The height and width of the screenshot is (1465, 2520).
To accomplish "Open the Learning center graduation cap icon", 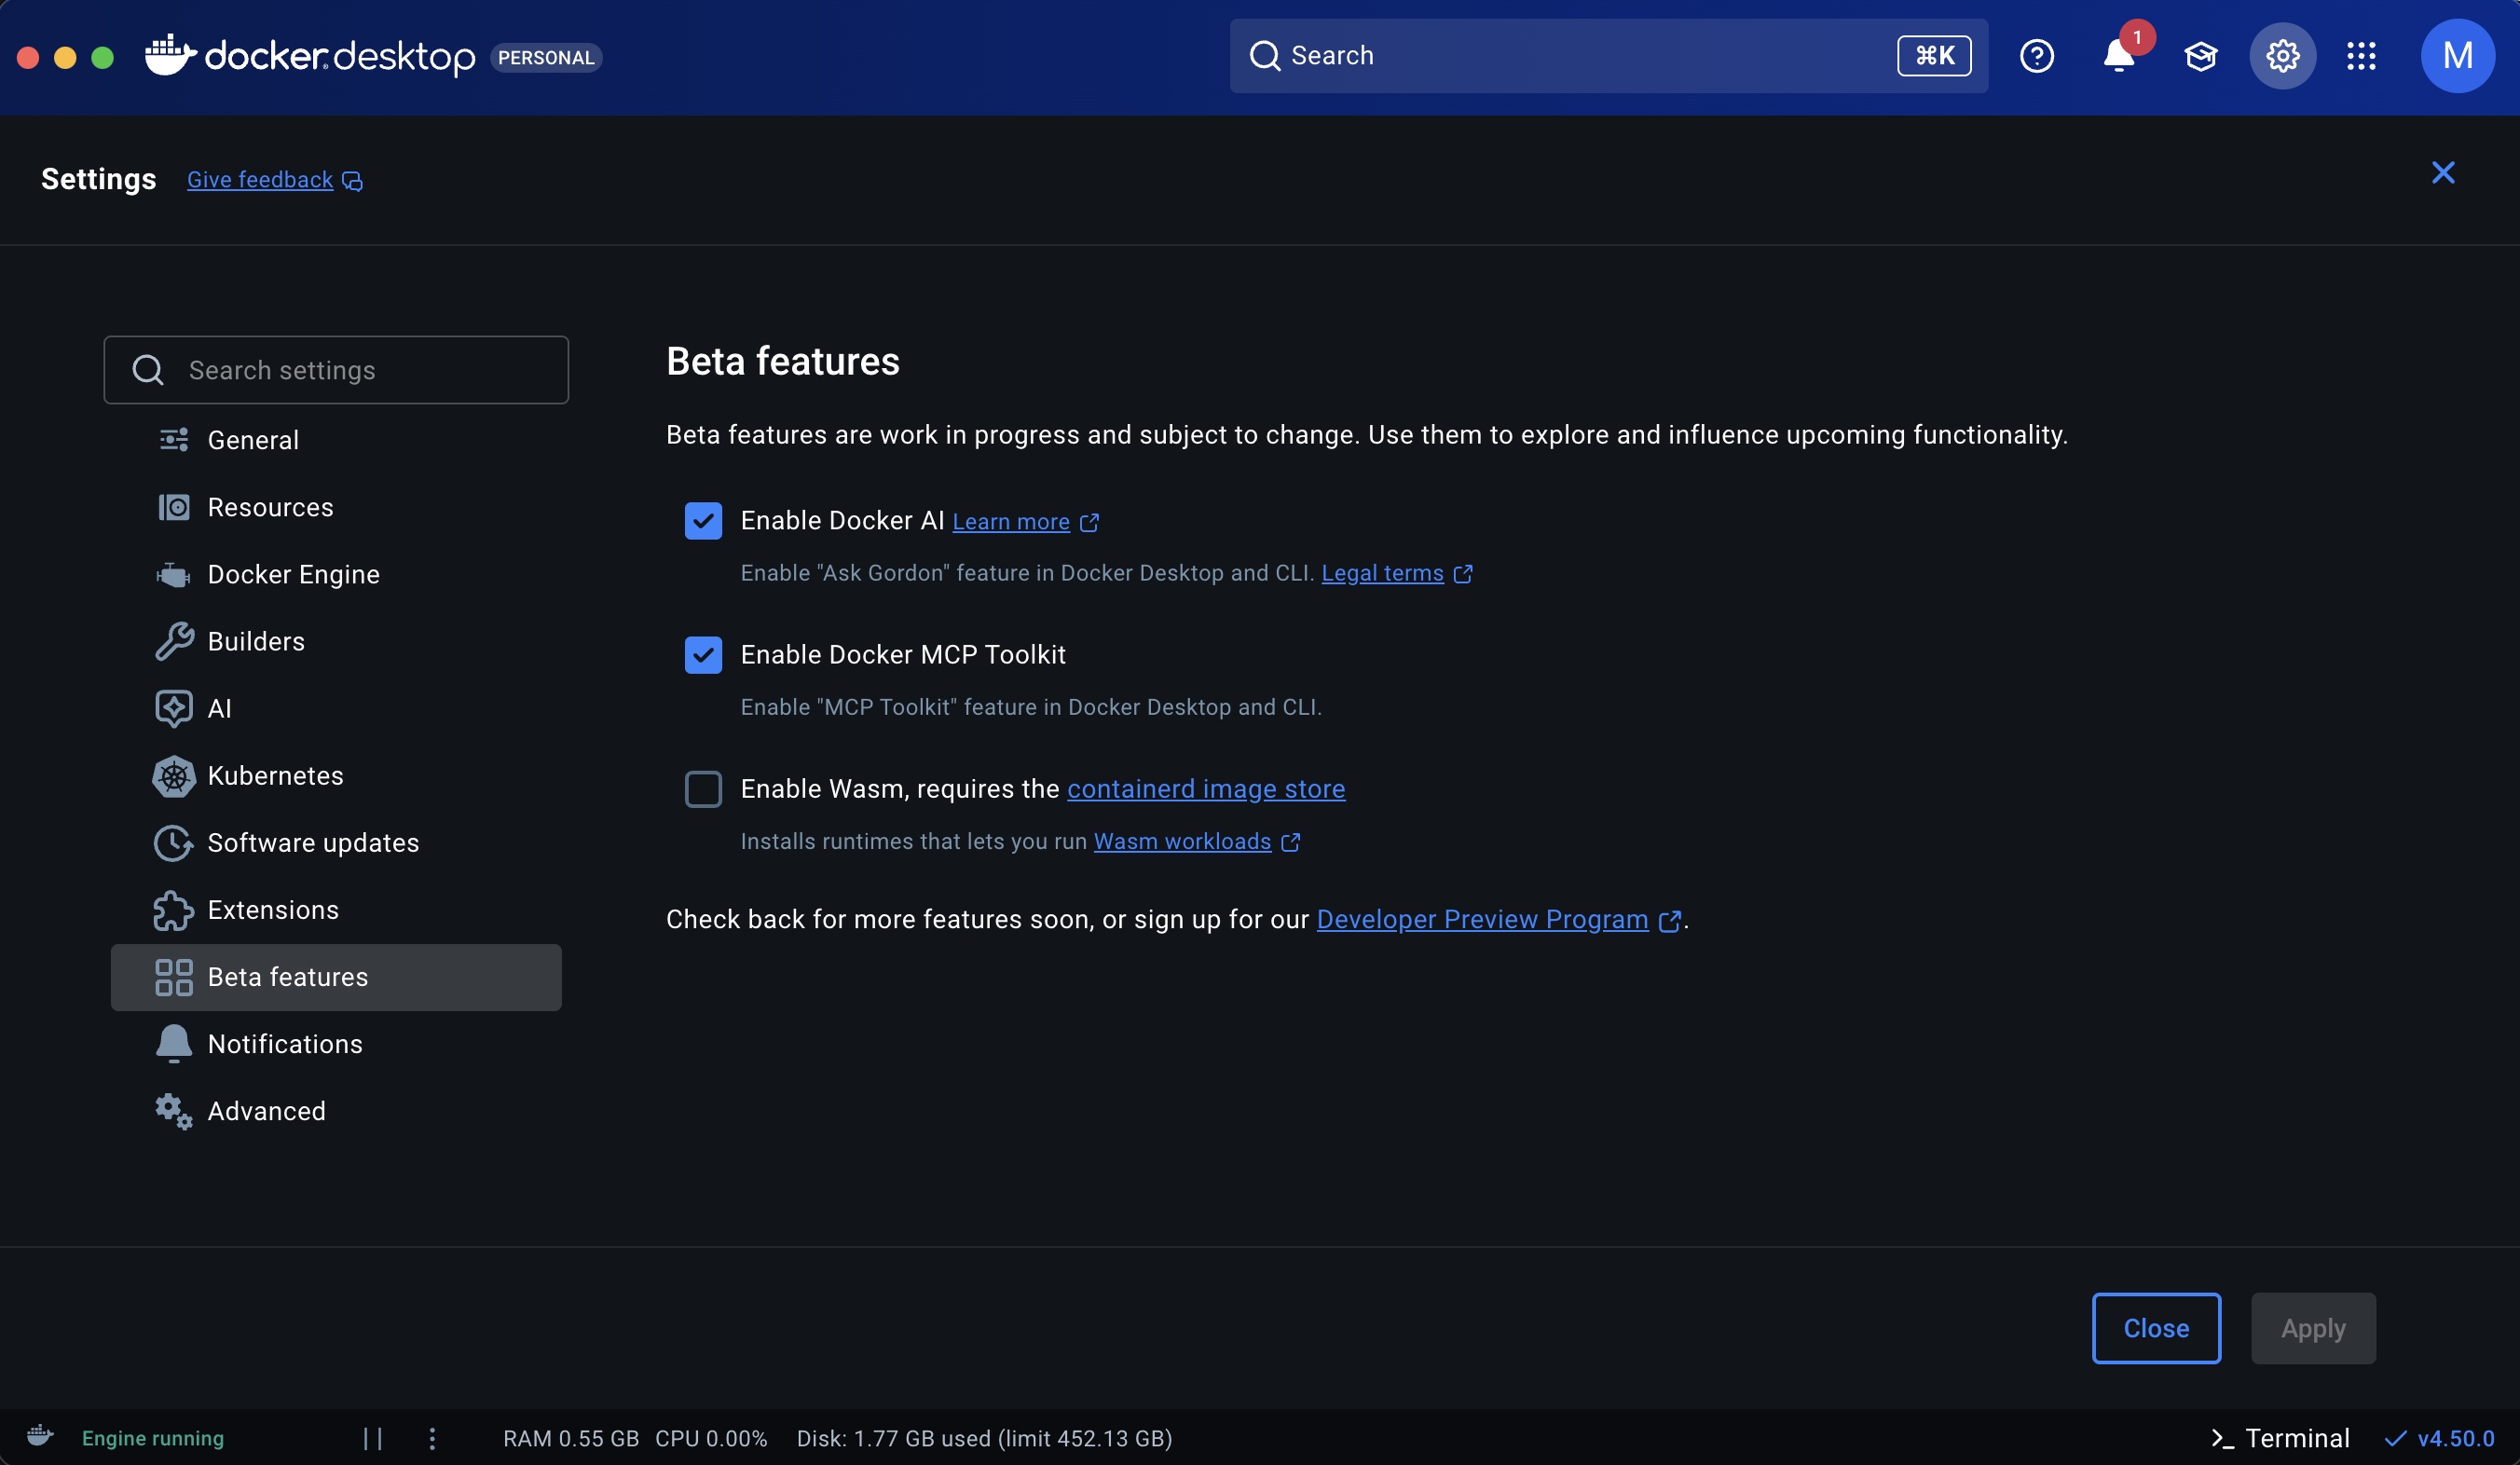I will point(2200,56).
